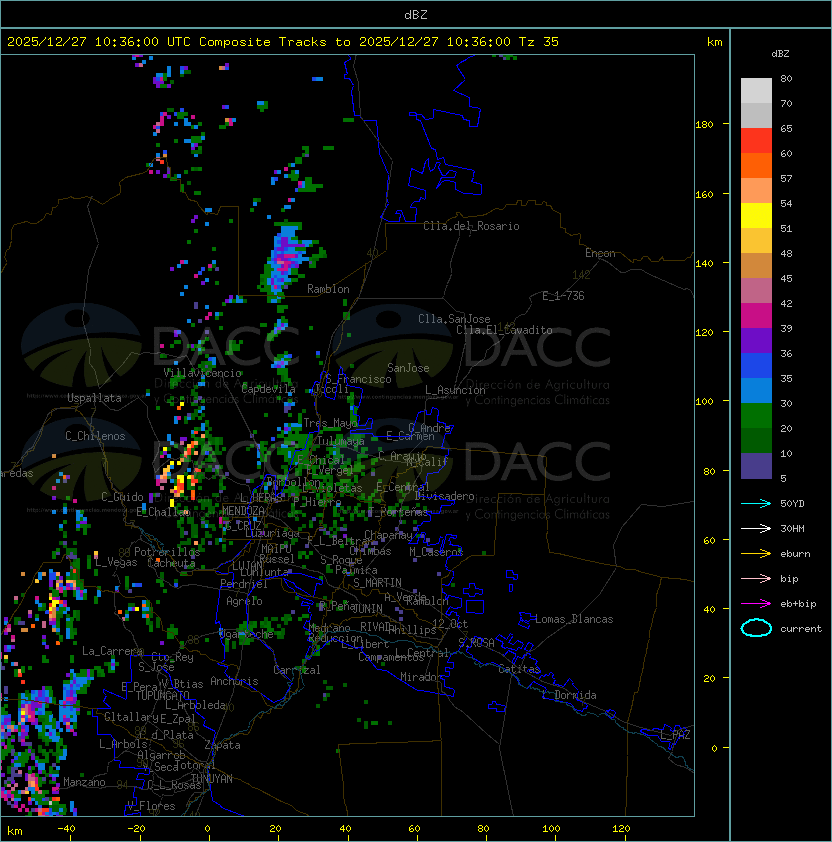Click the cyan 50YD arrow in legend

(x=756, y=503)
